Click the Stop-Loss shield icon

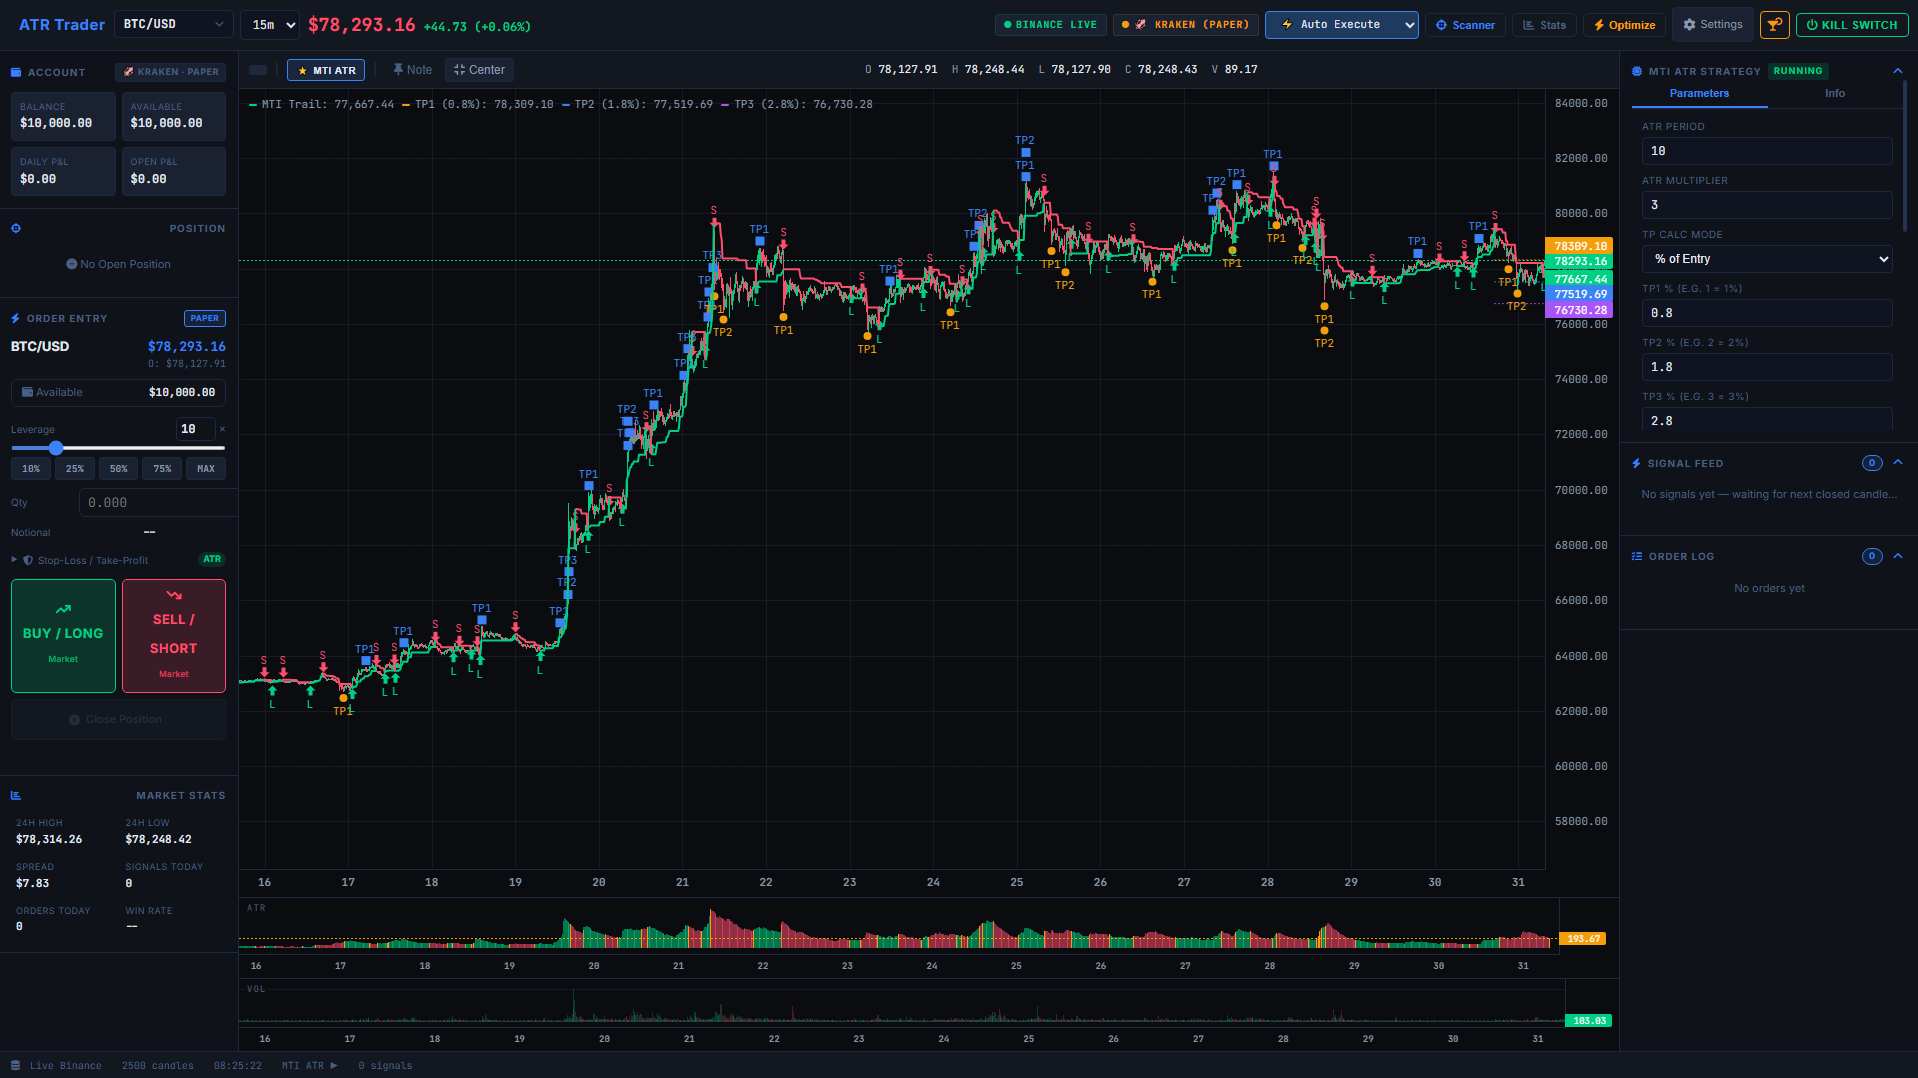tap(28, 560)
